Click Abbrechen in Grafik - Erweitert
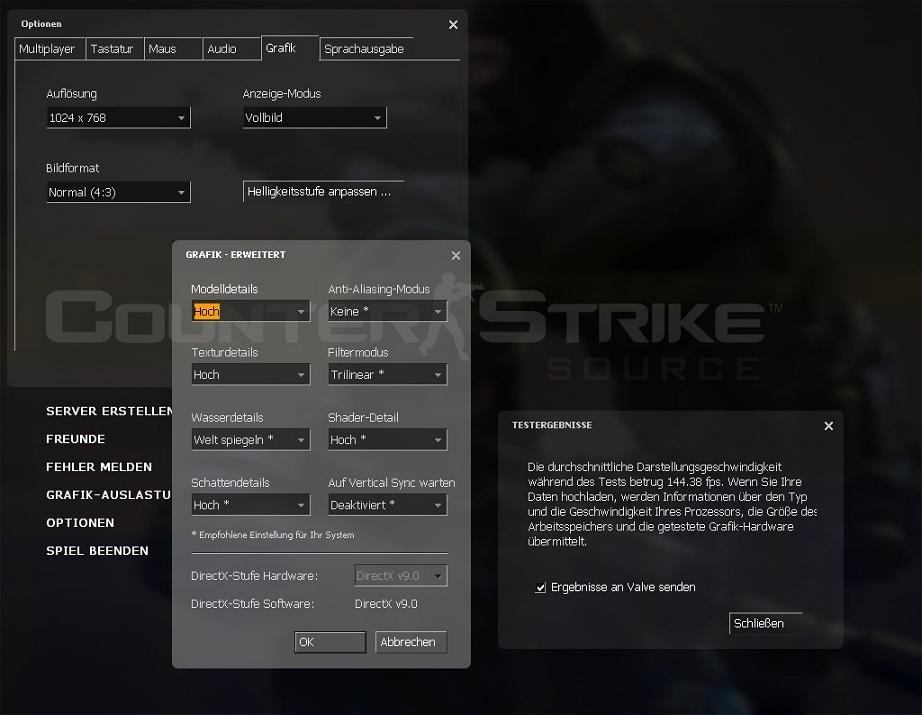This screenshot has height=715, width=922. 411,642
